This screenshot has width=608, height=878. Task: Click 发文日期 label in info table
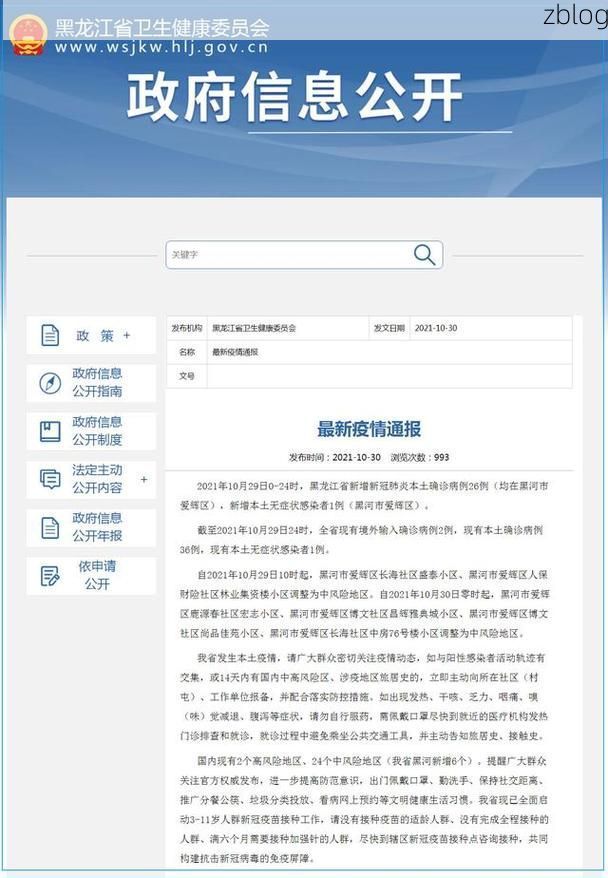click(389, 328)
